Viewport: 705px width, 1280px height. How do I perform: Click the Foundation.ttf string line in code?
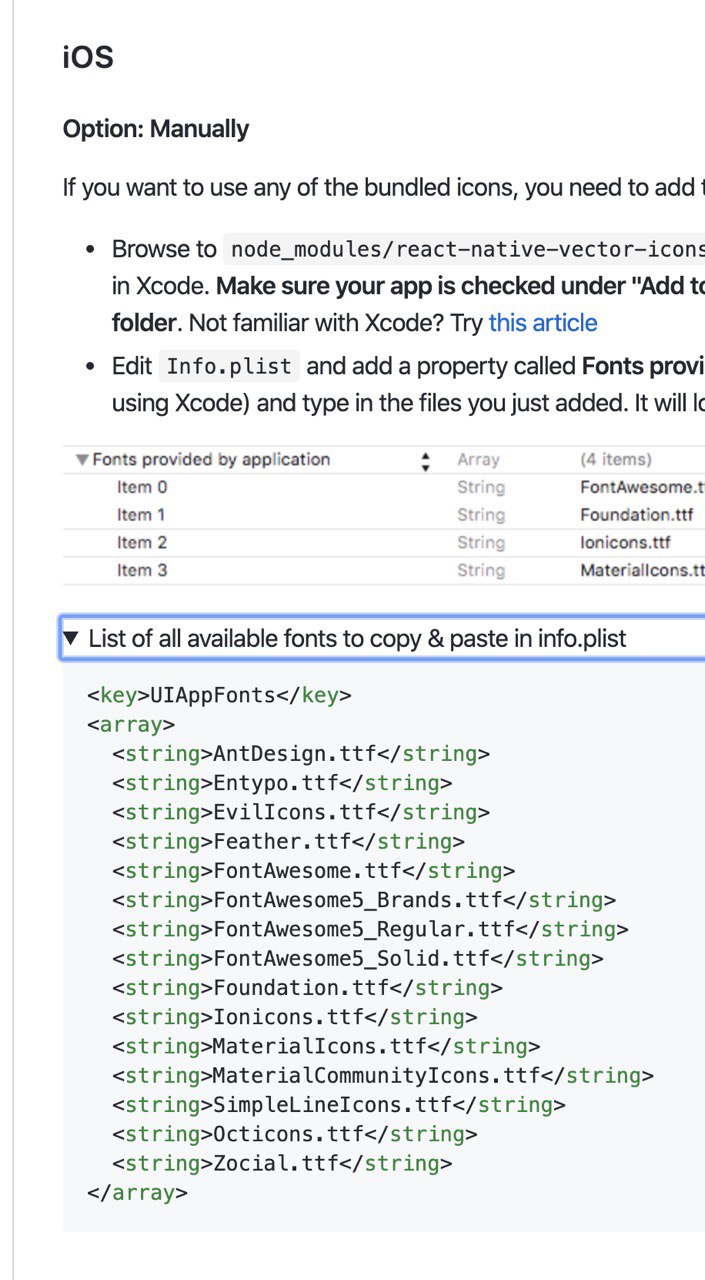[307, 987]
